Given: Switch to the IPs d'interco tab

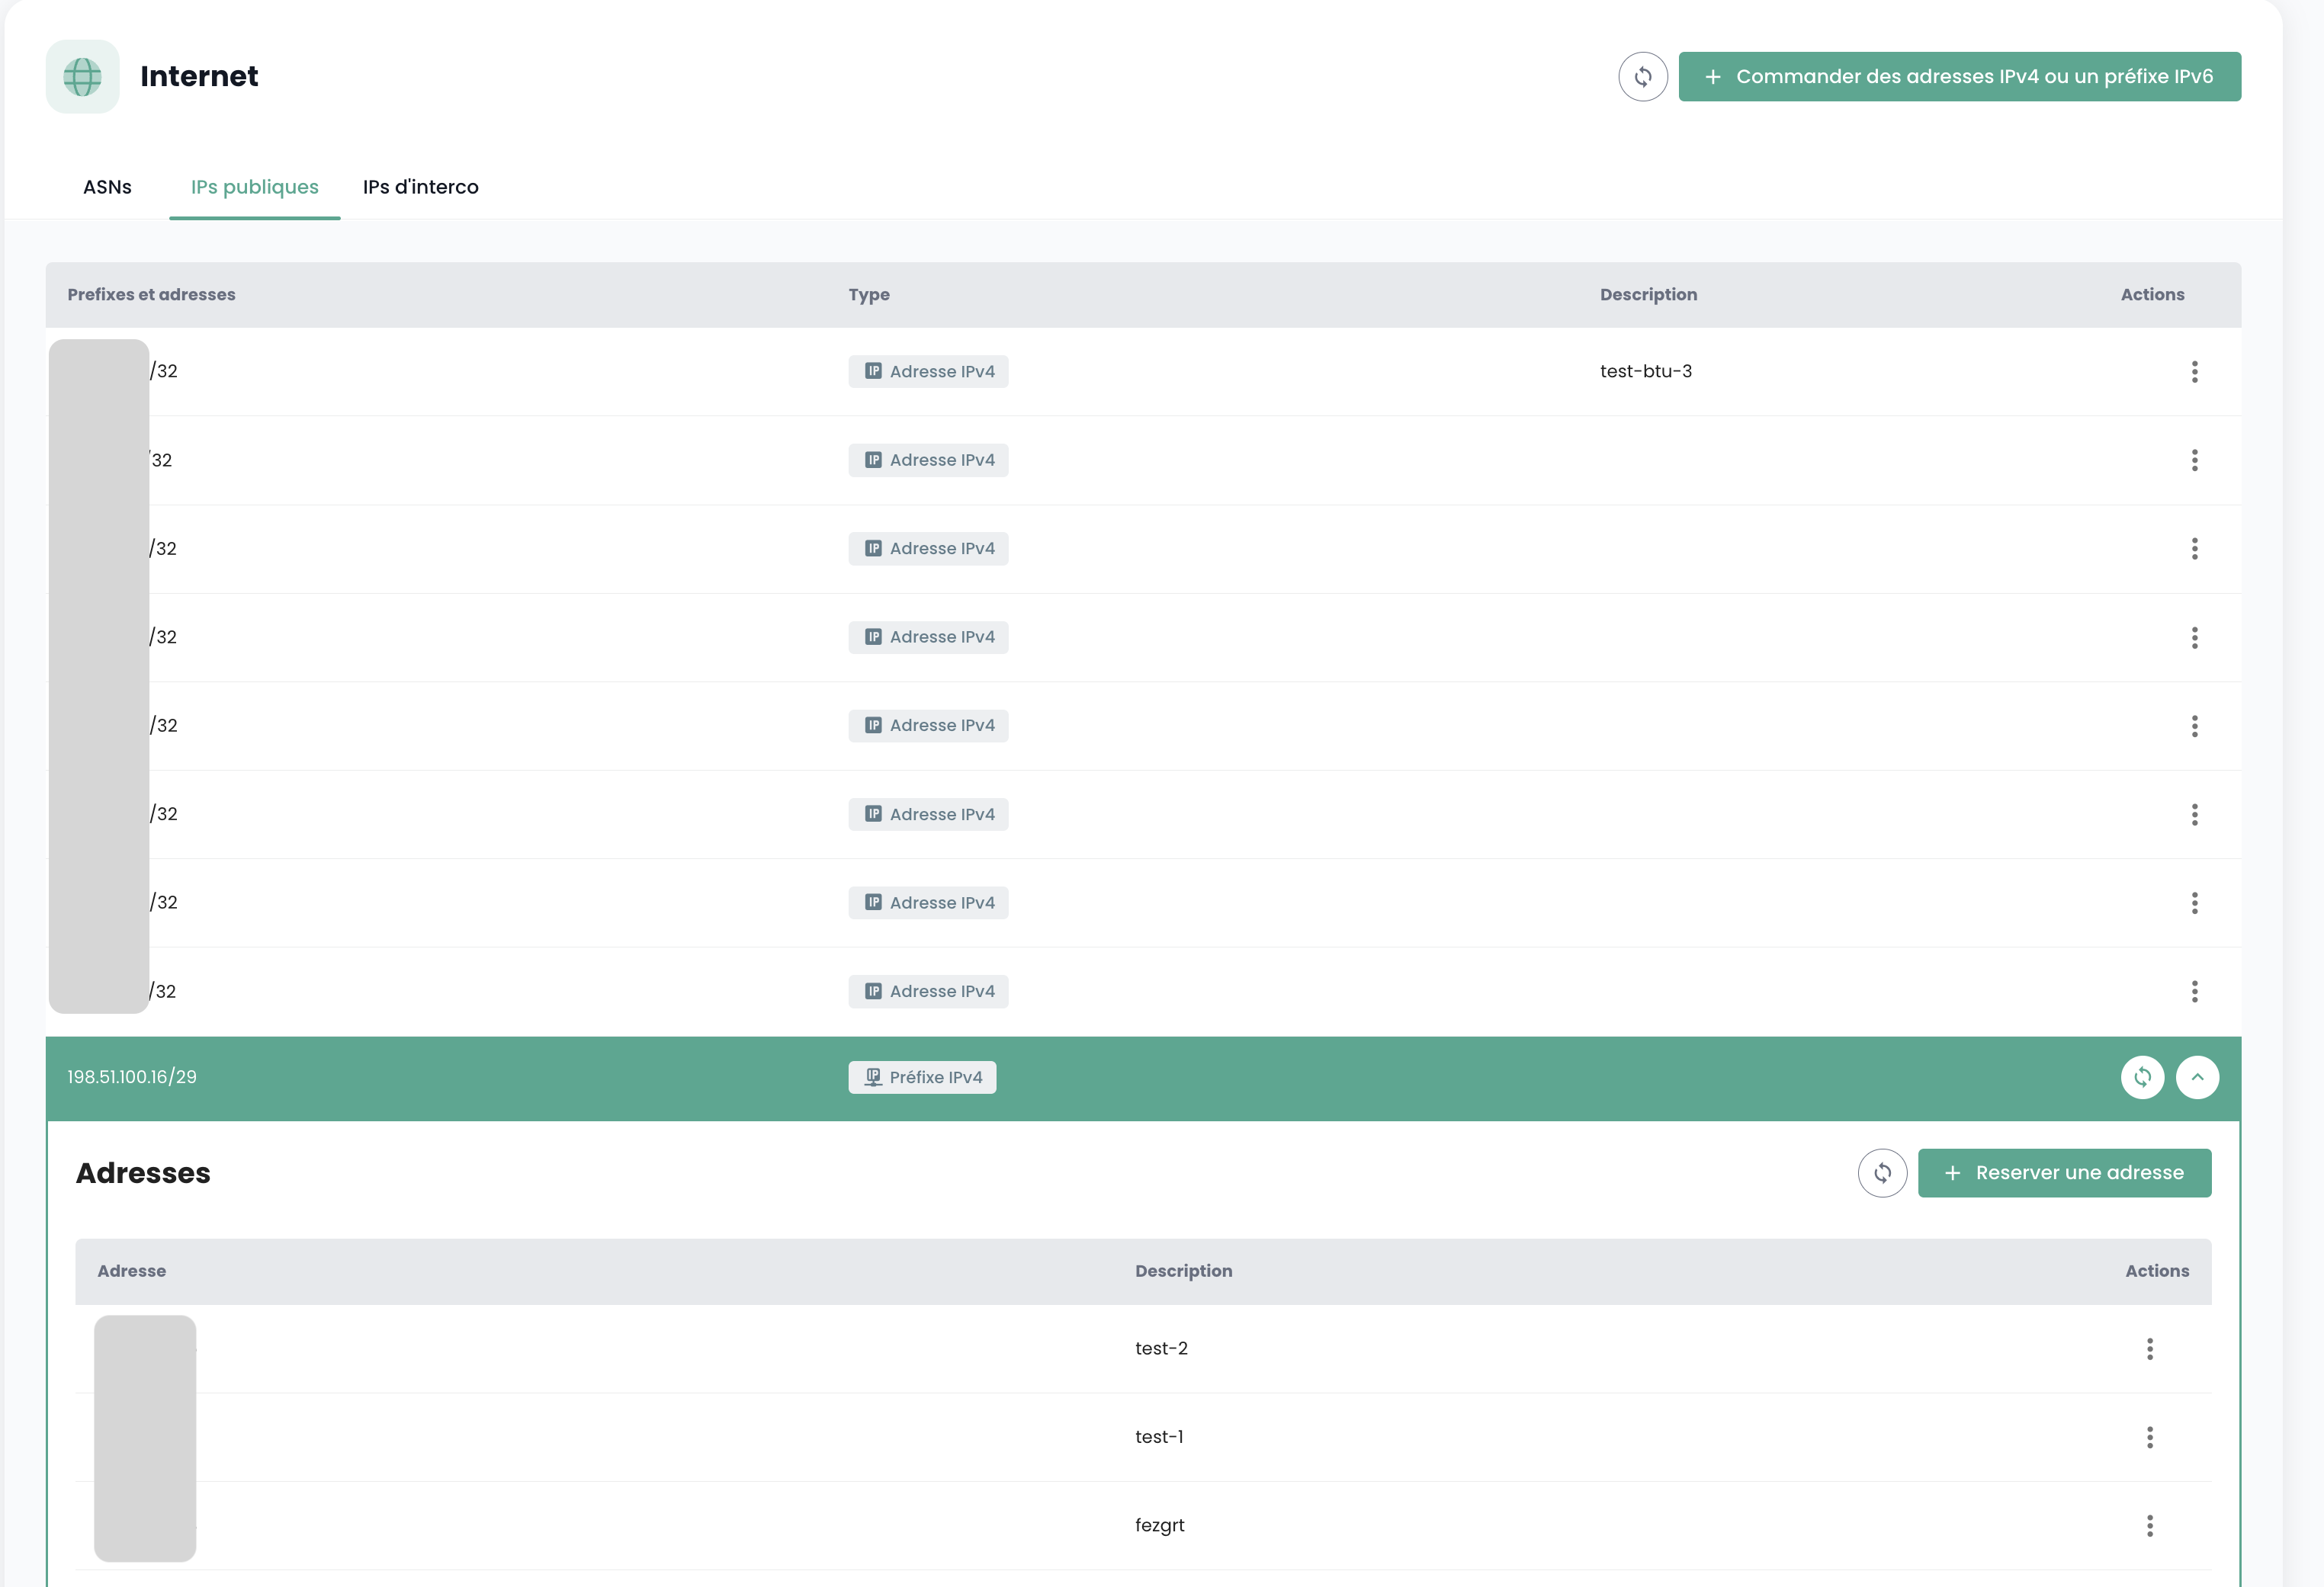Looking at the screenshot, I should [420, 187].
